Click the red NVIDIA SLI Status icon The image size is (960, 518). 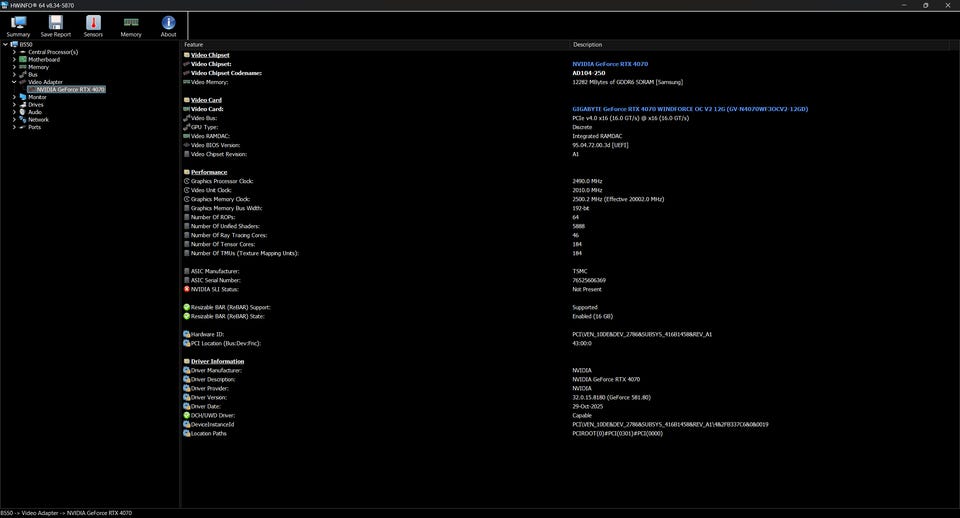(186, 289)
